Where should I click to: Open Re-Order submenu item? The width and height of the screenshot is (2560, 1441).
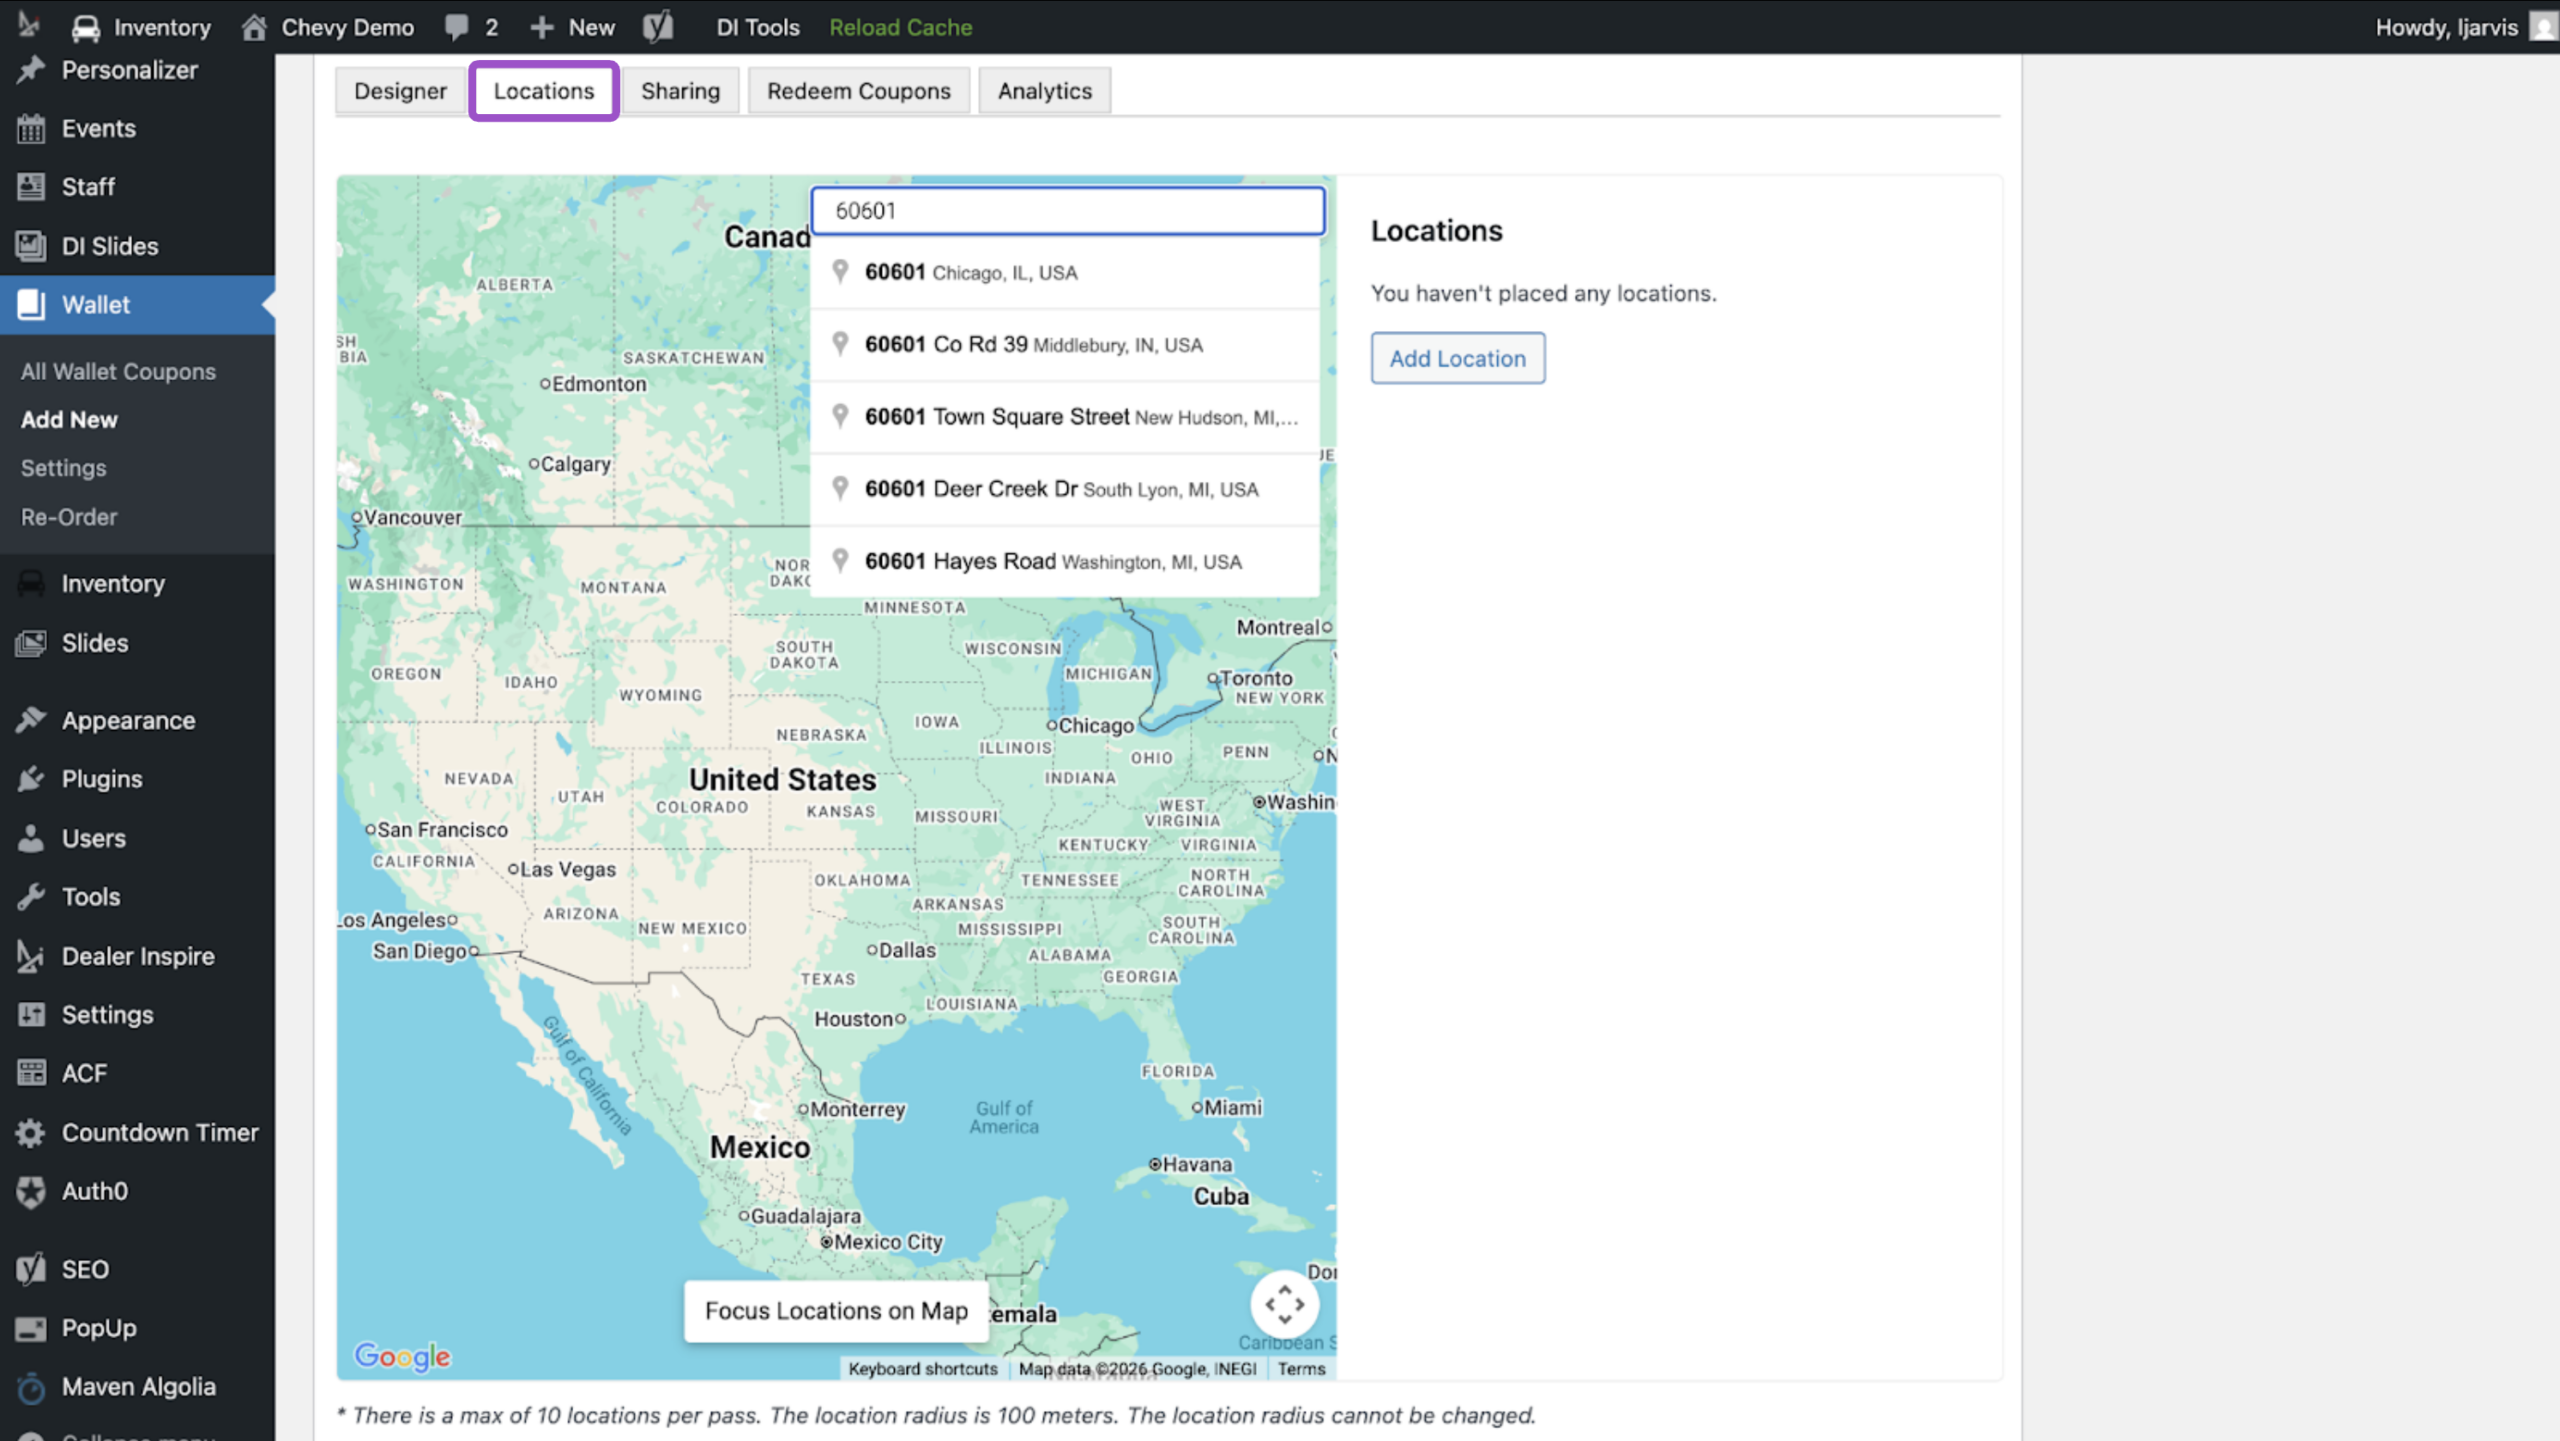tap(69, 517)
